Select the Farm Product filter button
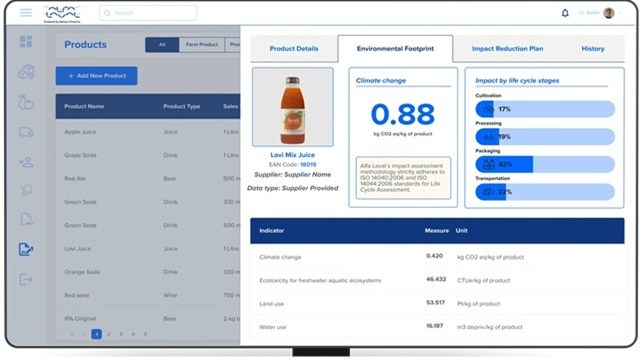 tap(202, 44)
